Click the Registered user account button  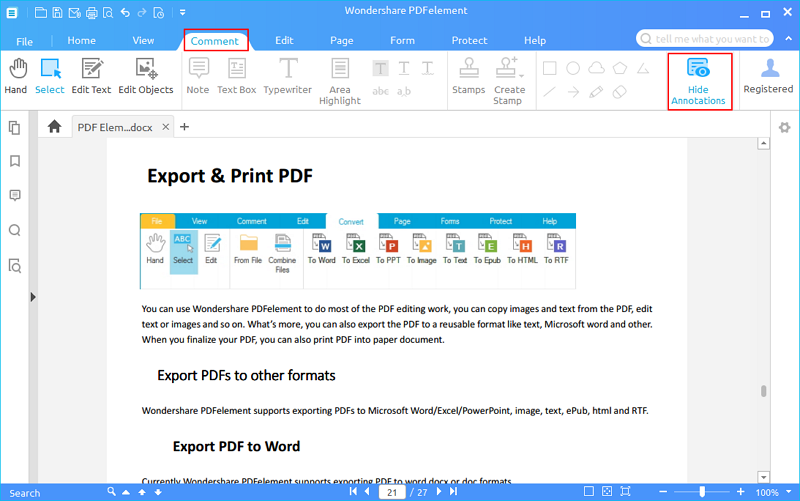pyautogui.click(x=768, y=76)
